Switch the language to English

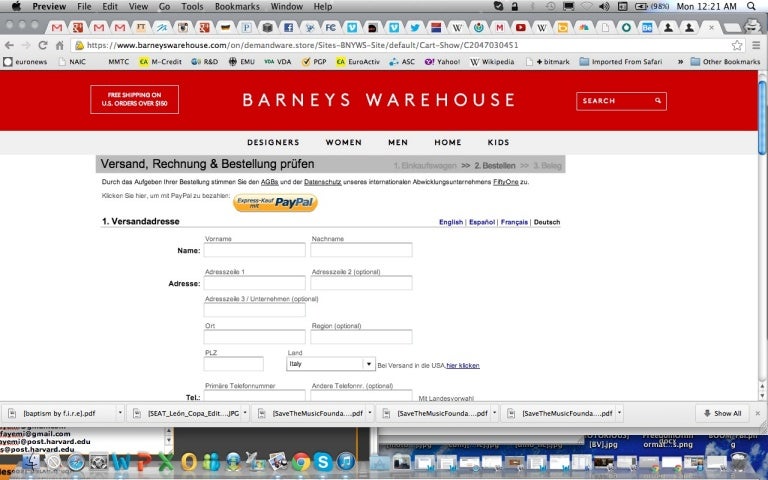coord(450,222)
